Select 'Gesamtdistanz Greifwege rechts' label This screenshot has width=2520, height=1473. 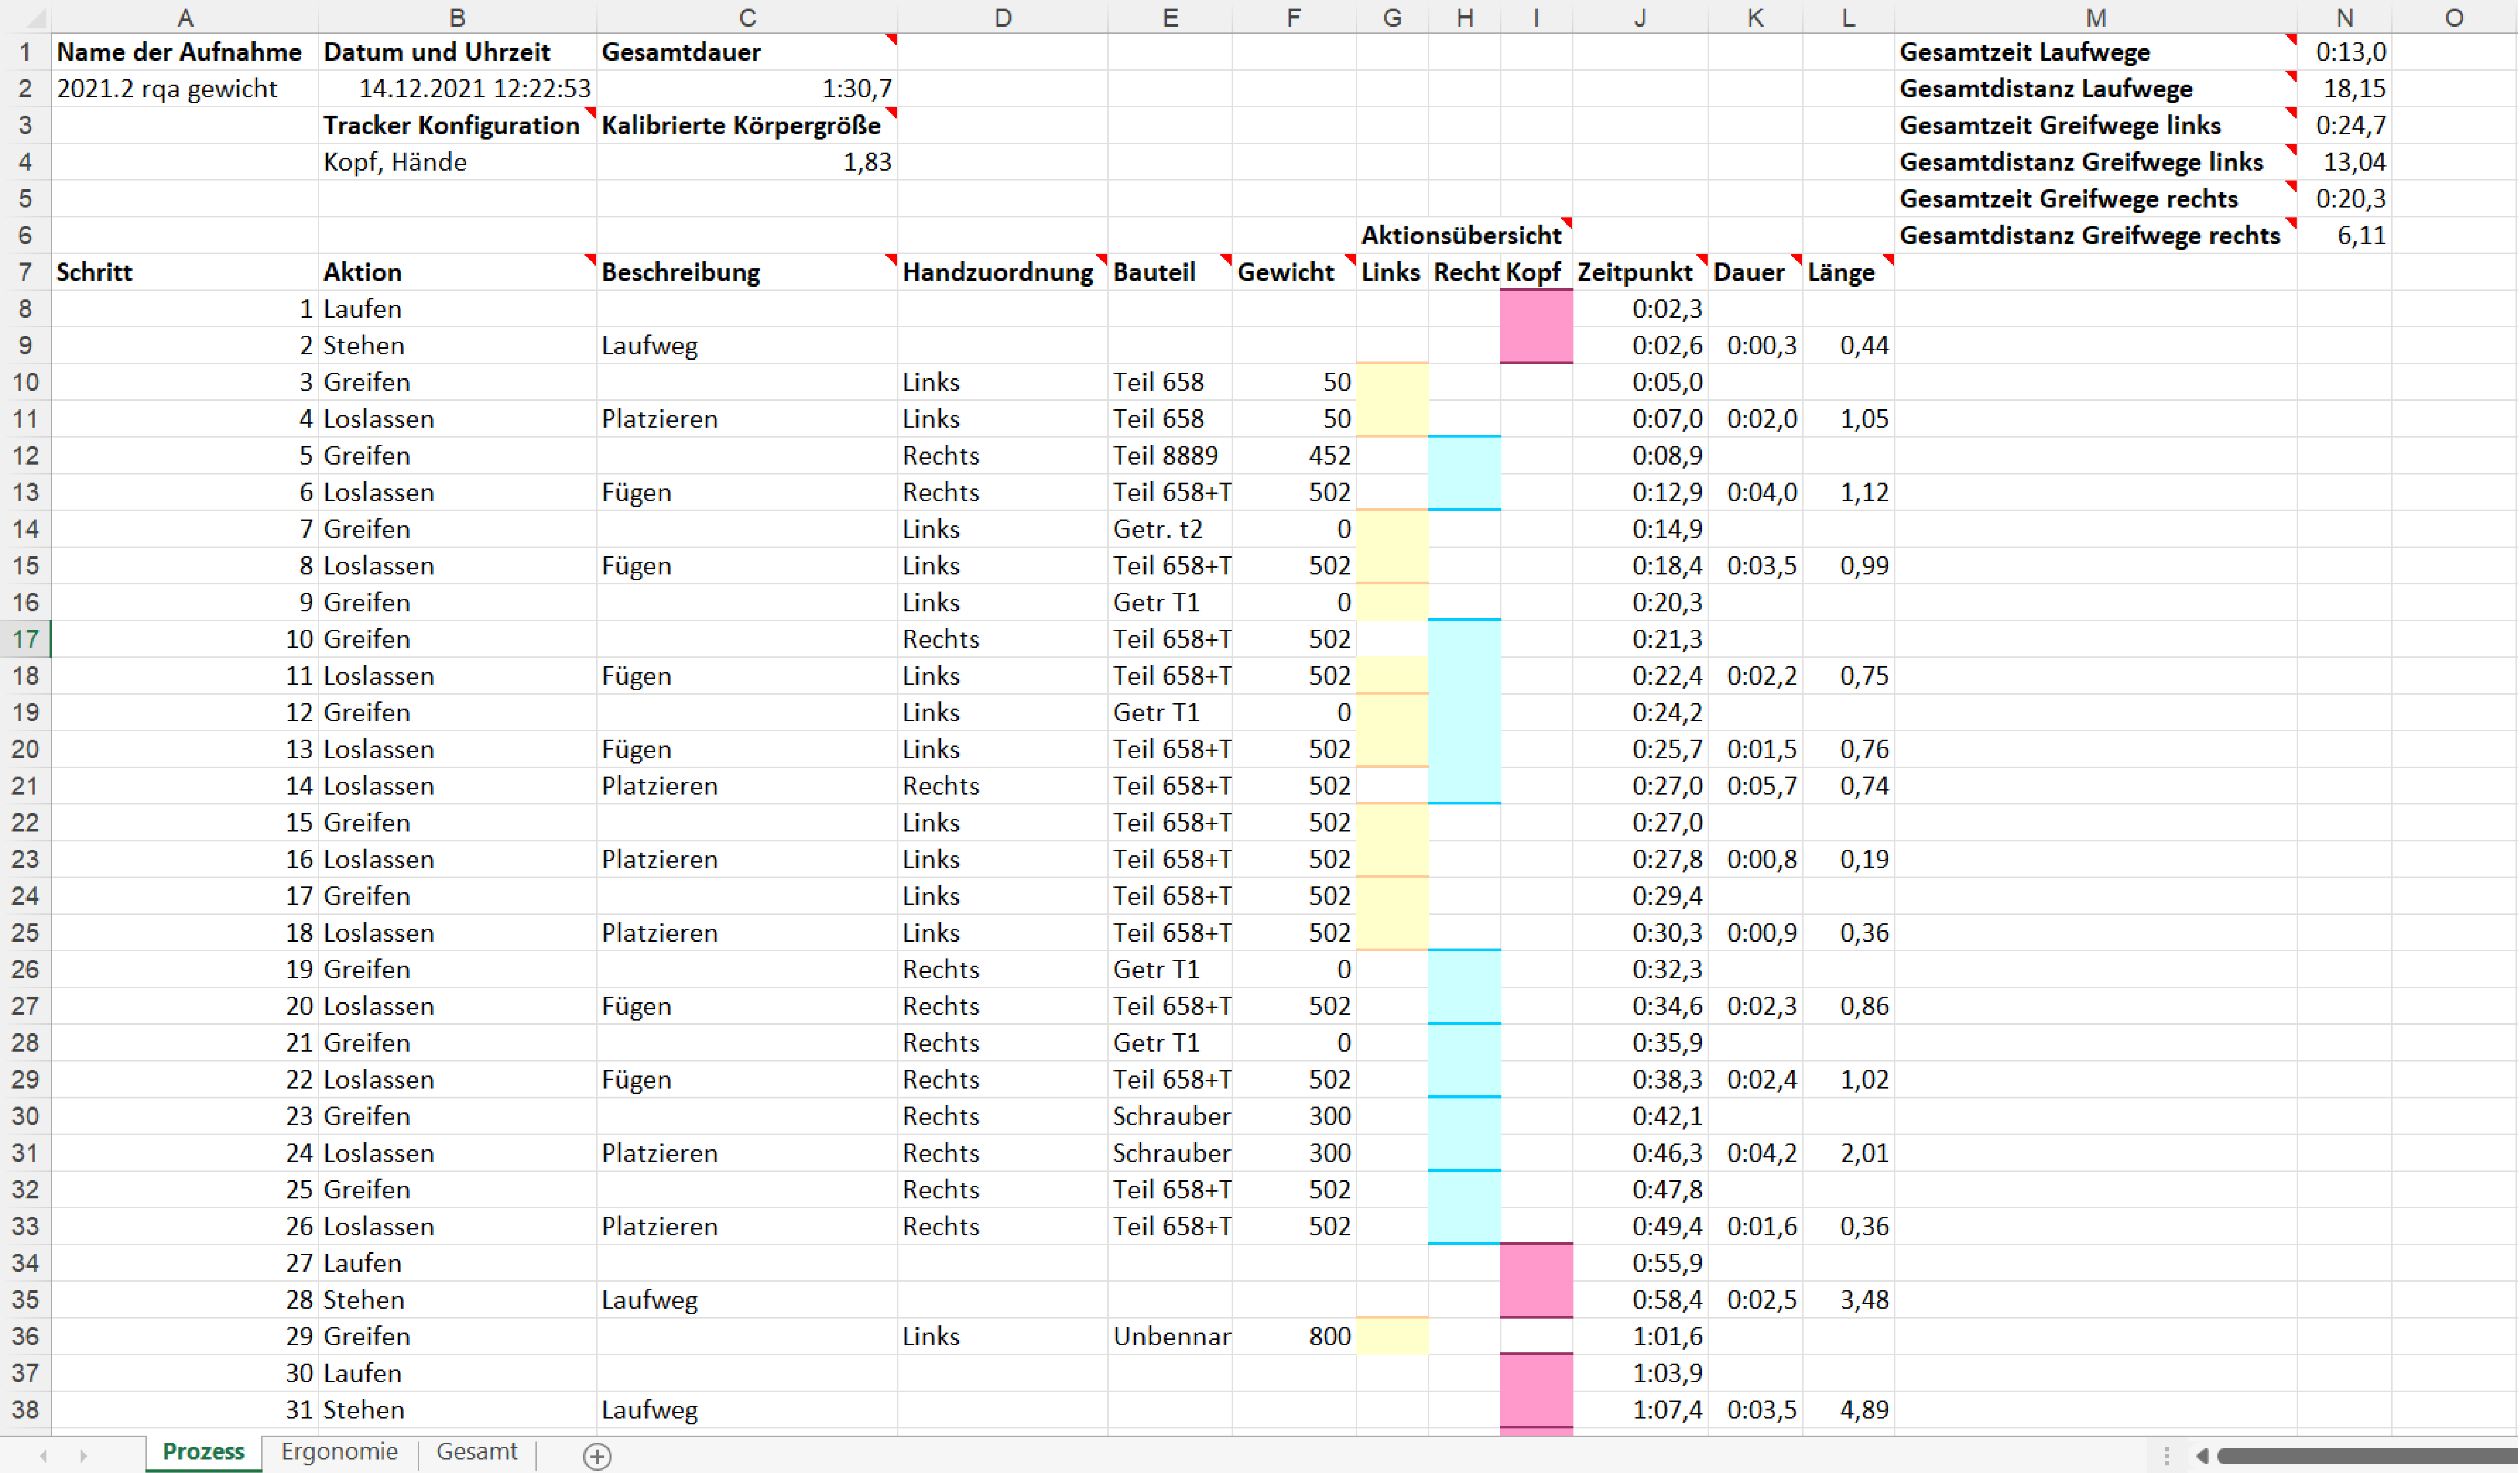tap(2096, 236)
